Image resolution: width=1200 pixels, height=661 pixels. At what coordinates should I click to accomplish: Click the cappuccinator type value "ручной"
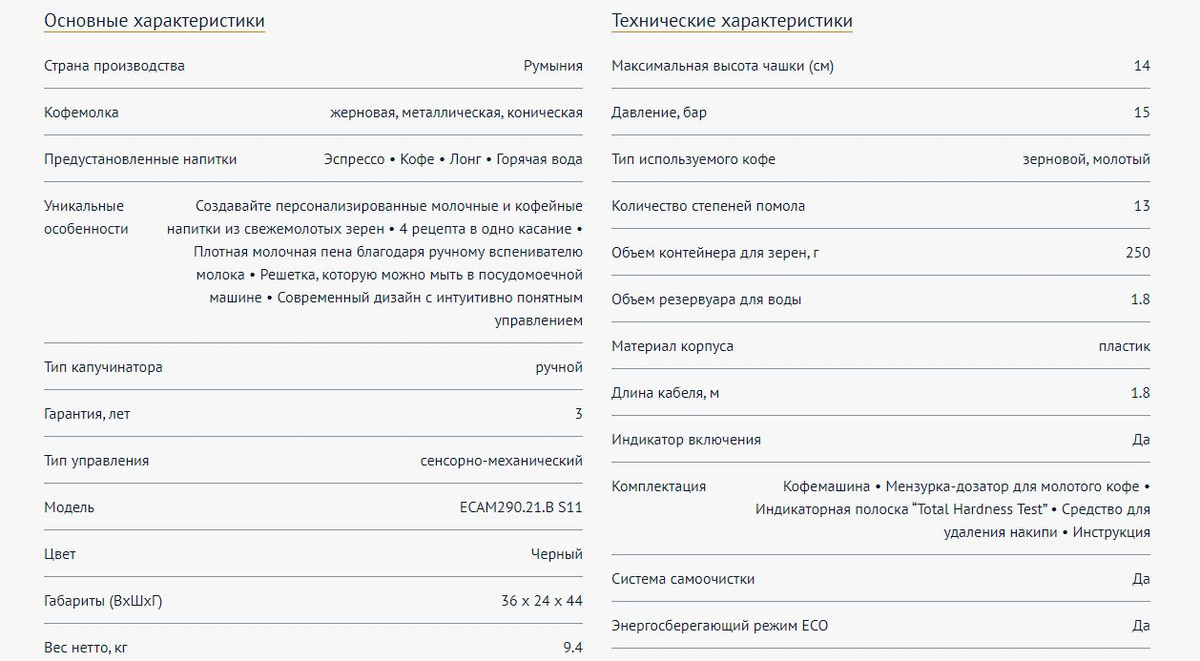point(559,367)
